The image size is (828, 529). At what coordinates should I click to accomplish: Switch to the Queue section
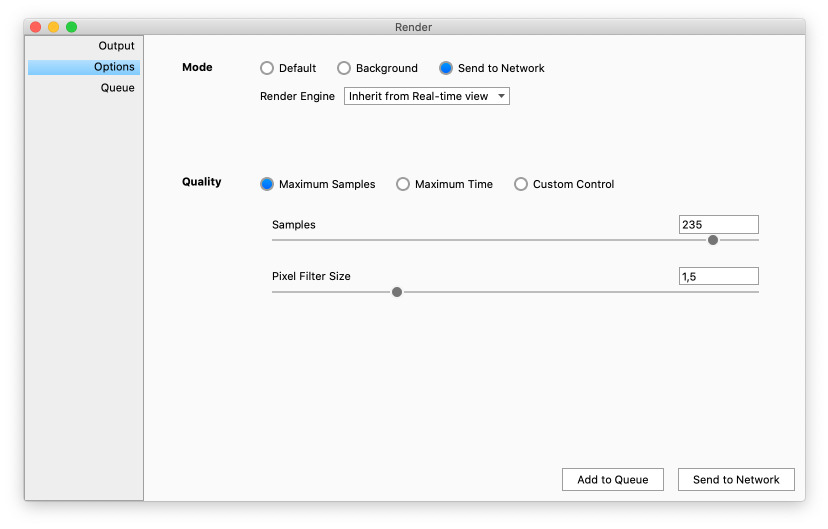pos(117,88)
